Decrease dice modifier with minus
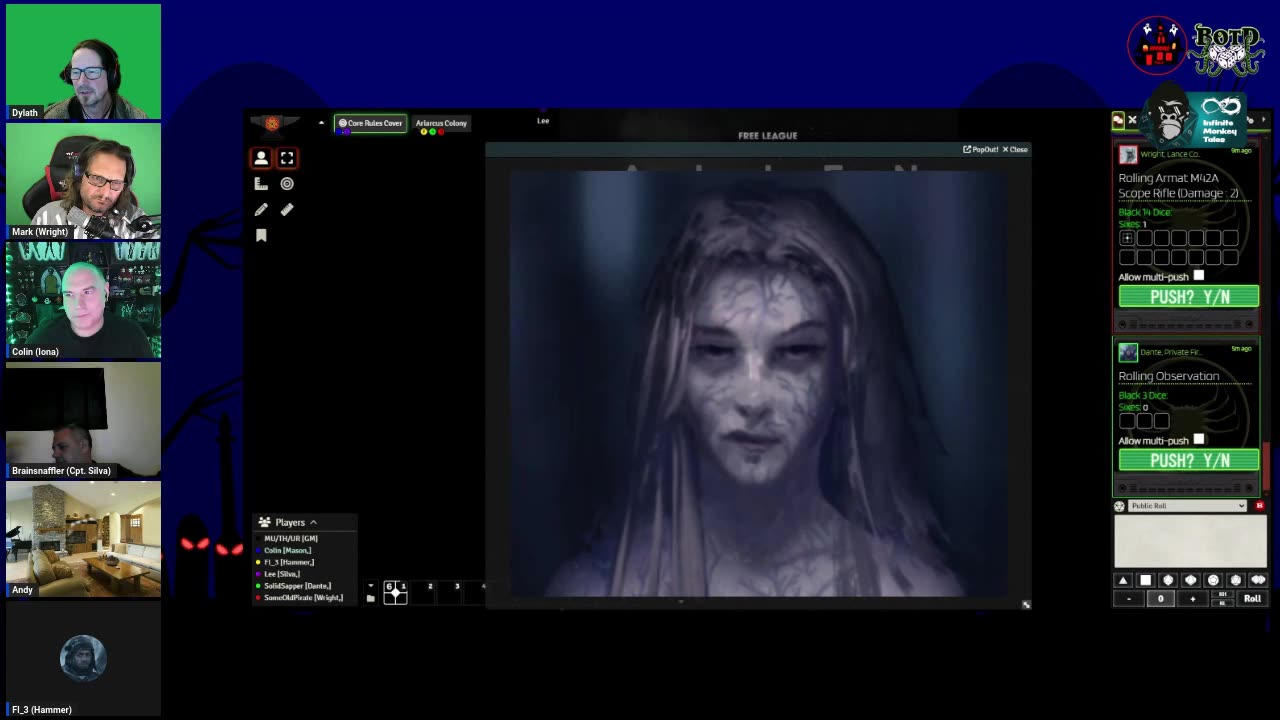This screenshot has width=1280, height=720. coord(1129,598)
